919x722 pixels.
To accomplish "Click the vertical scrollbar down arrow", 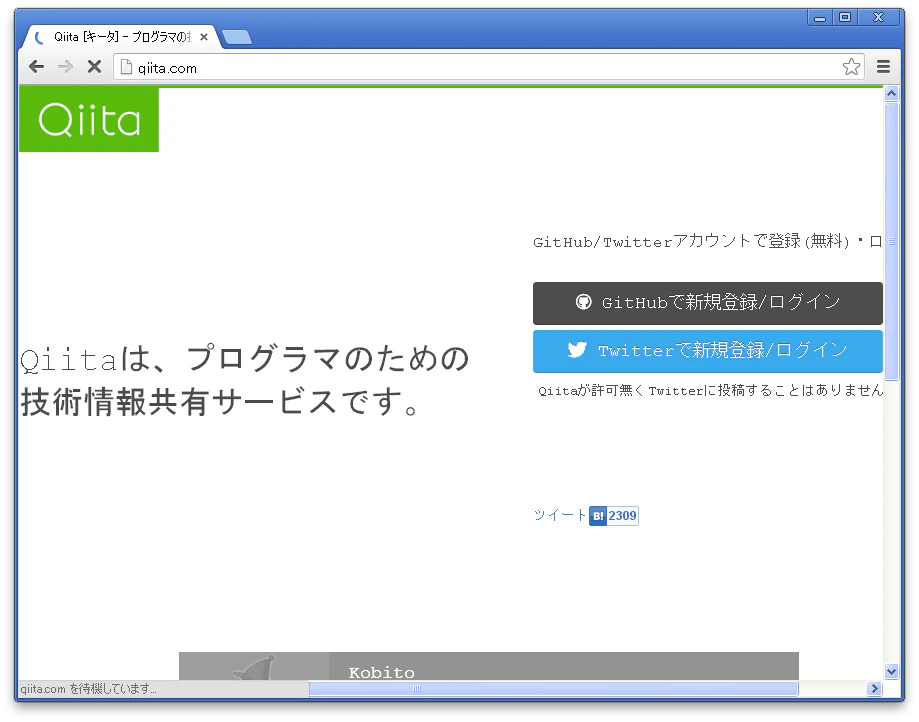I will pos(891,672).
